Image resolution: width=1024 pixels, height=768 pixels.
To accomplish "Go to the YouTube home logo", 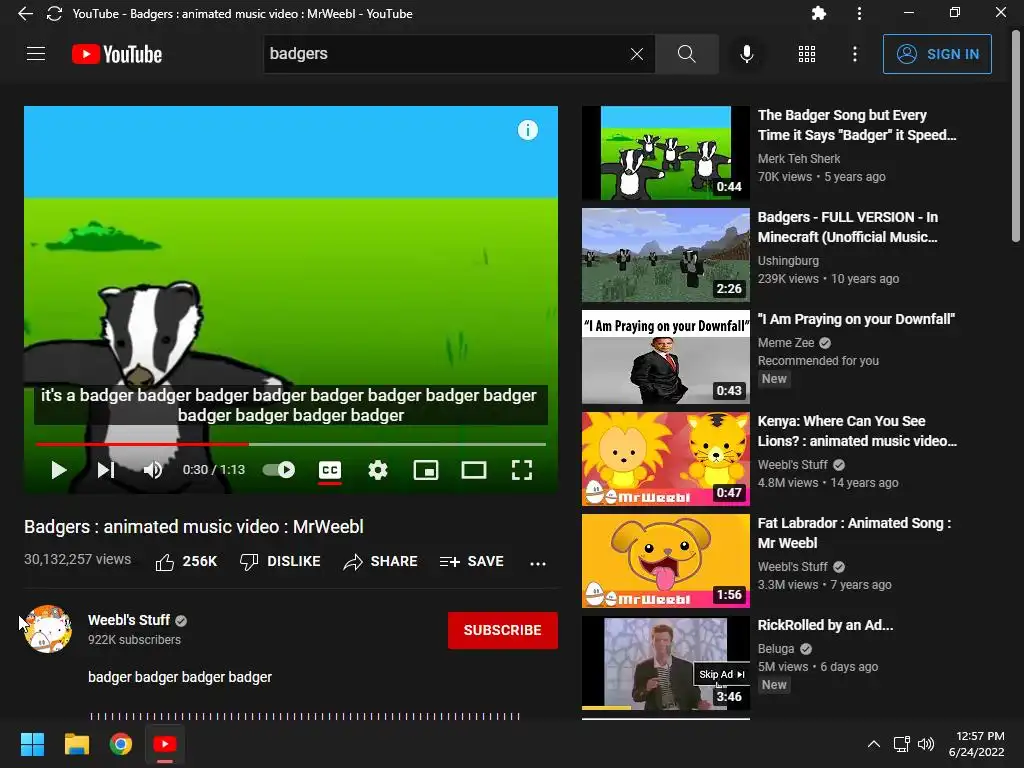I will pyautogui.click(x=117, y=54).
